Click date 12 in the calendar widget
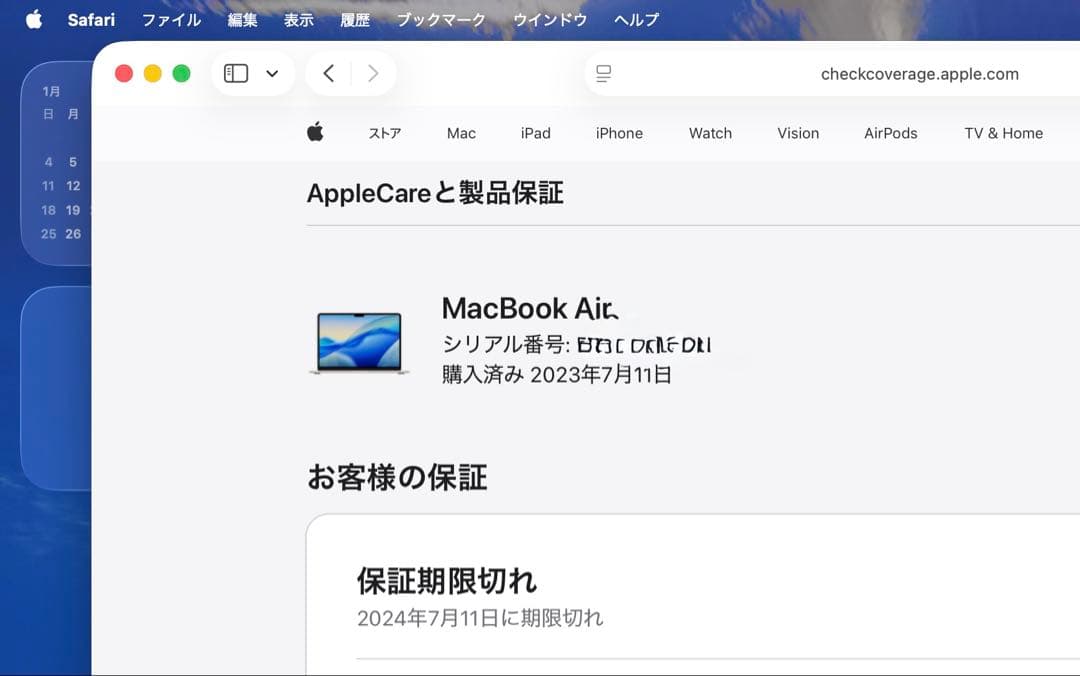 (73, 186)
